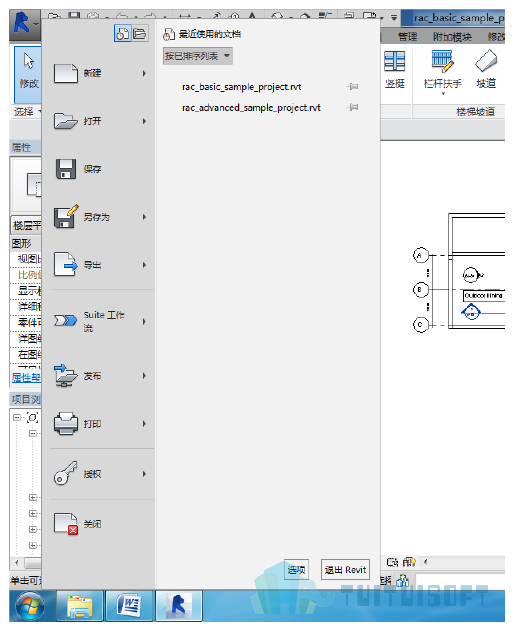Click the 关闭 (Close) document icon

pos(66,524)
